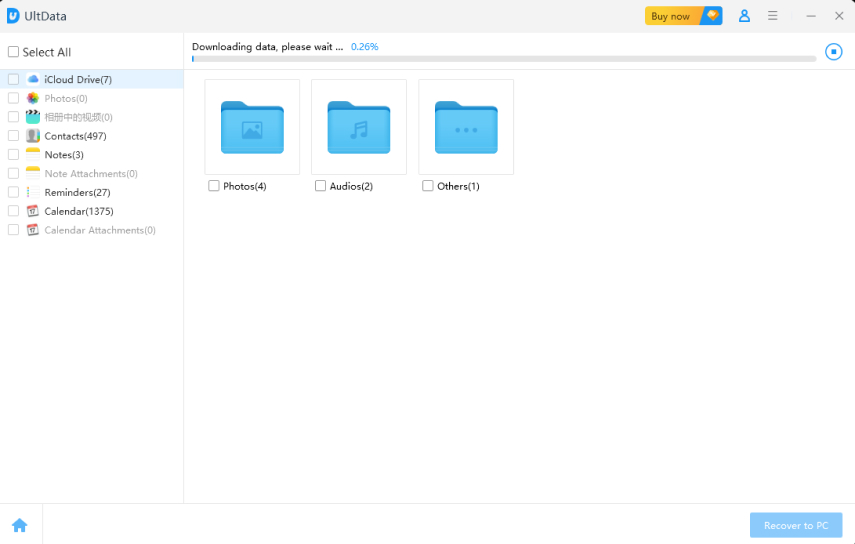Click the Contacts icon in sidebar
The width and height of the screenshot is (855, 544).
[x=33, y=136]
